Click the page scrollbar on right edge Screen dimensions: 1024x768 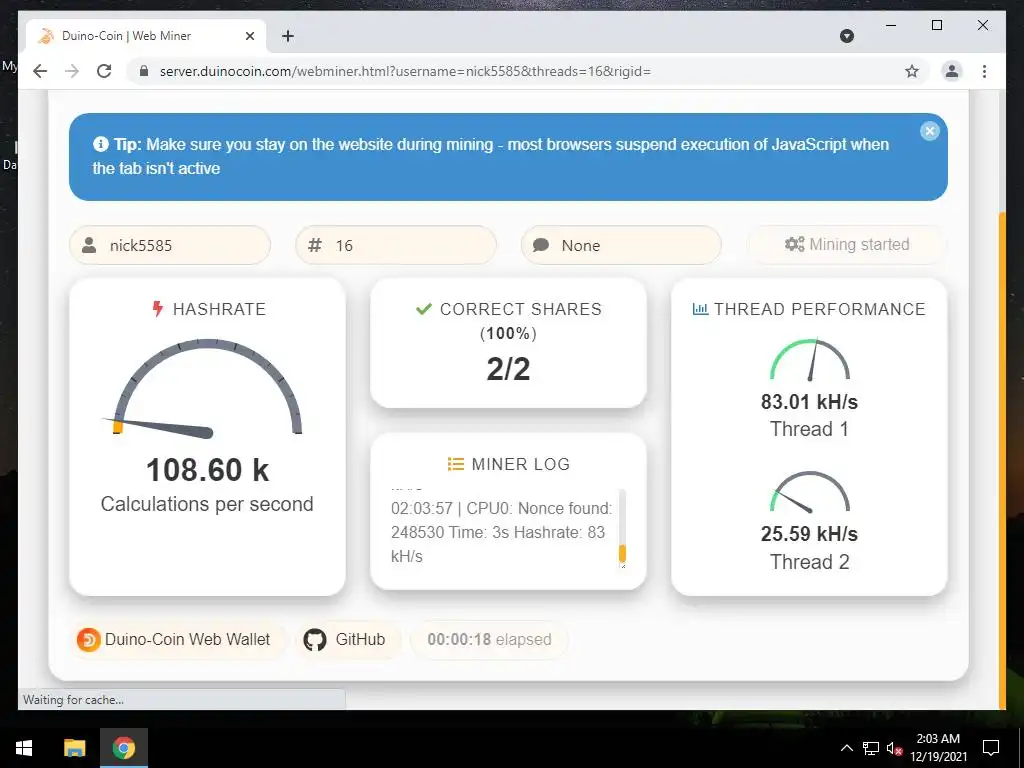pos(1002,460)
